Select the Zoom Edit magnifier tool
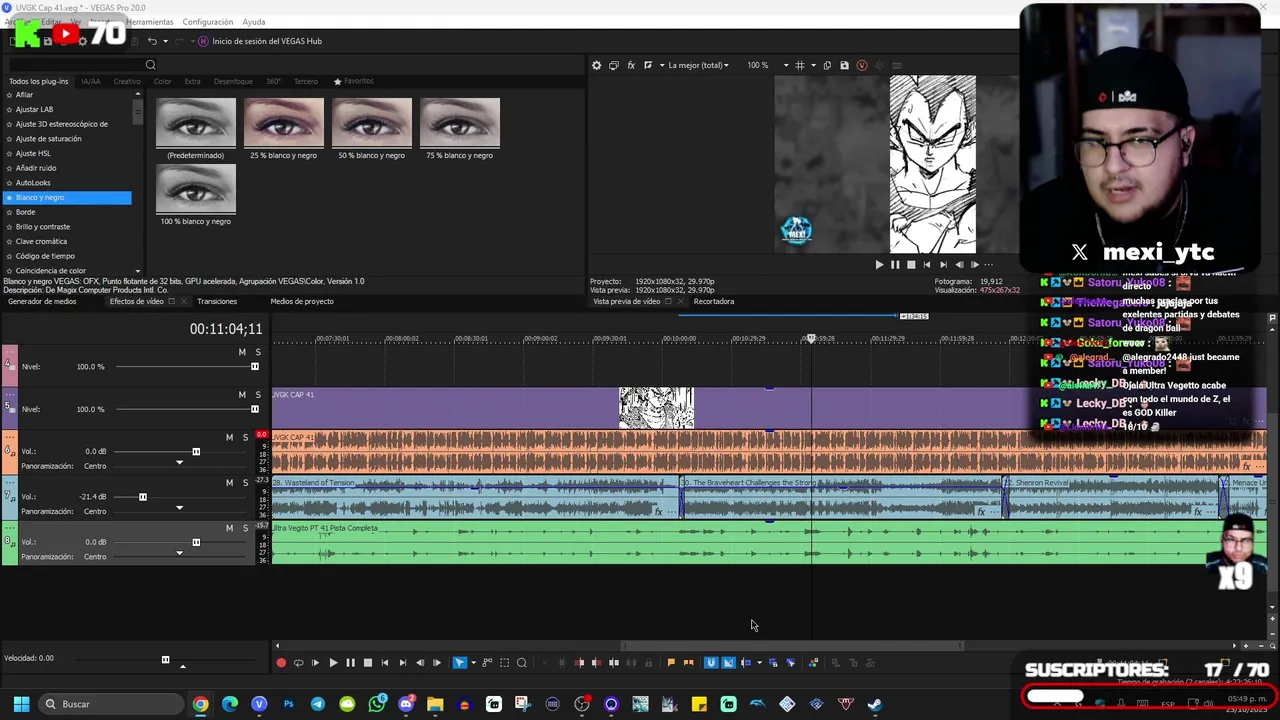This screenshot has height=720, width=1280. 521,663
